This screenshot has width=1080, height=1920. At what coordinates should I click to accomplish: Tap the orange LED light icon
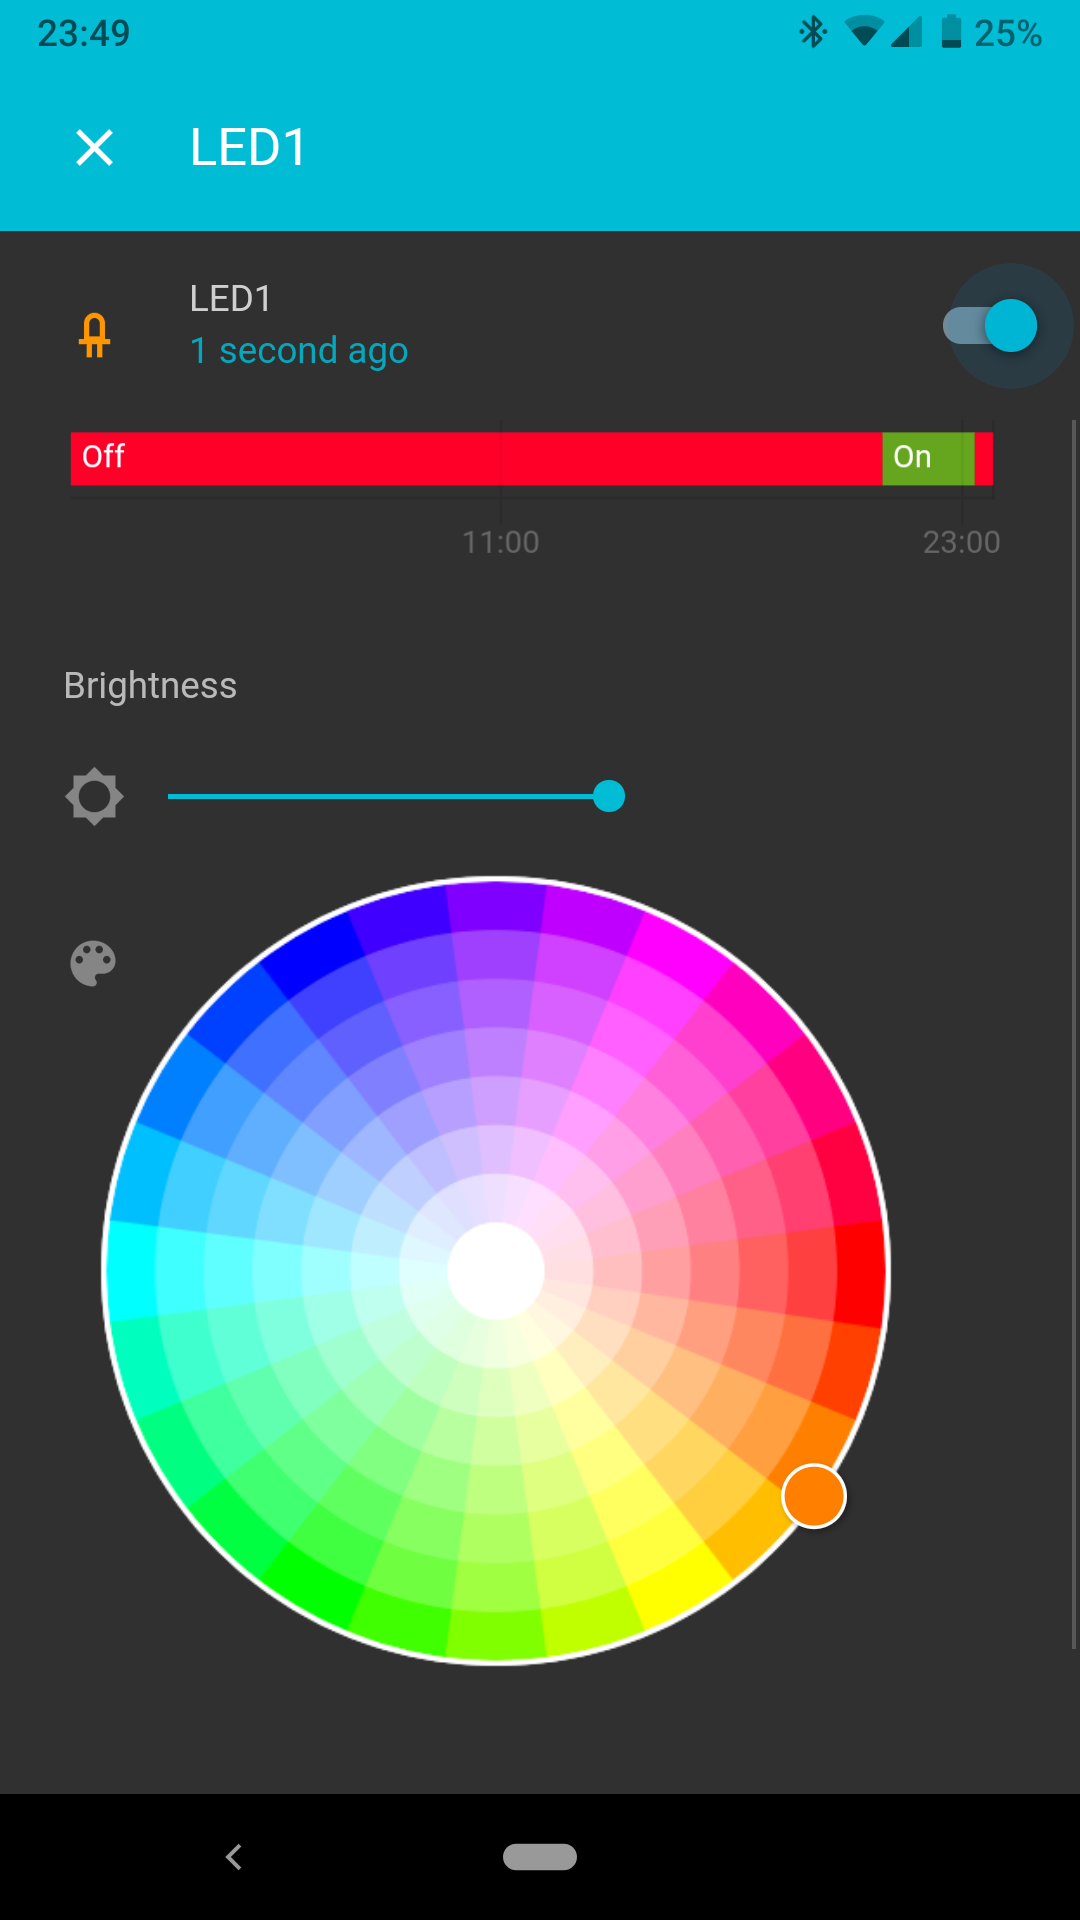coord(95,335)
